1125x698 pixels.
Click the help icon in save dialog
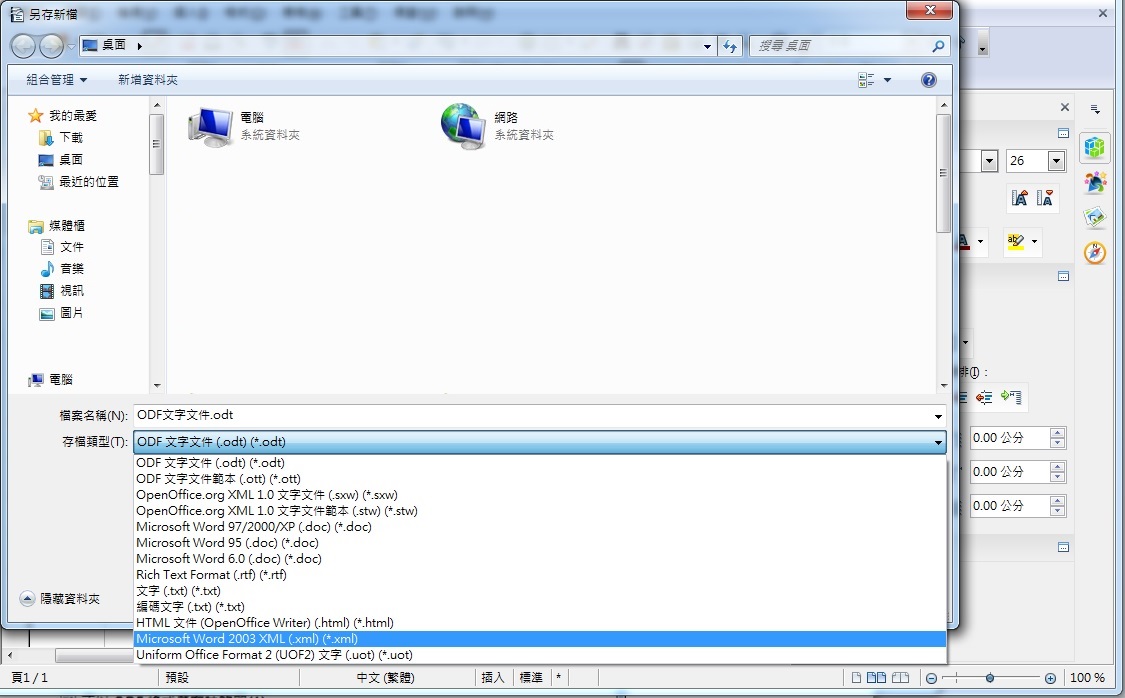[x=928, y=80]
